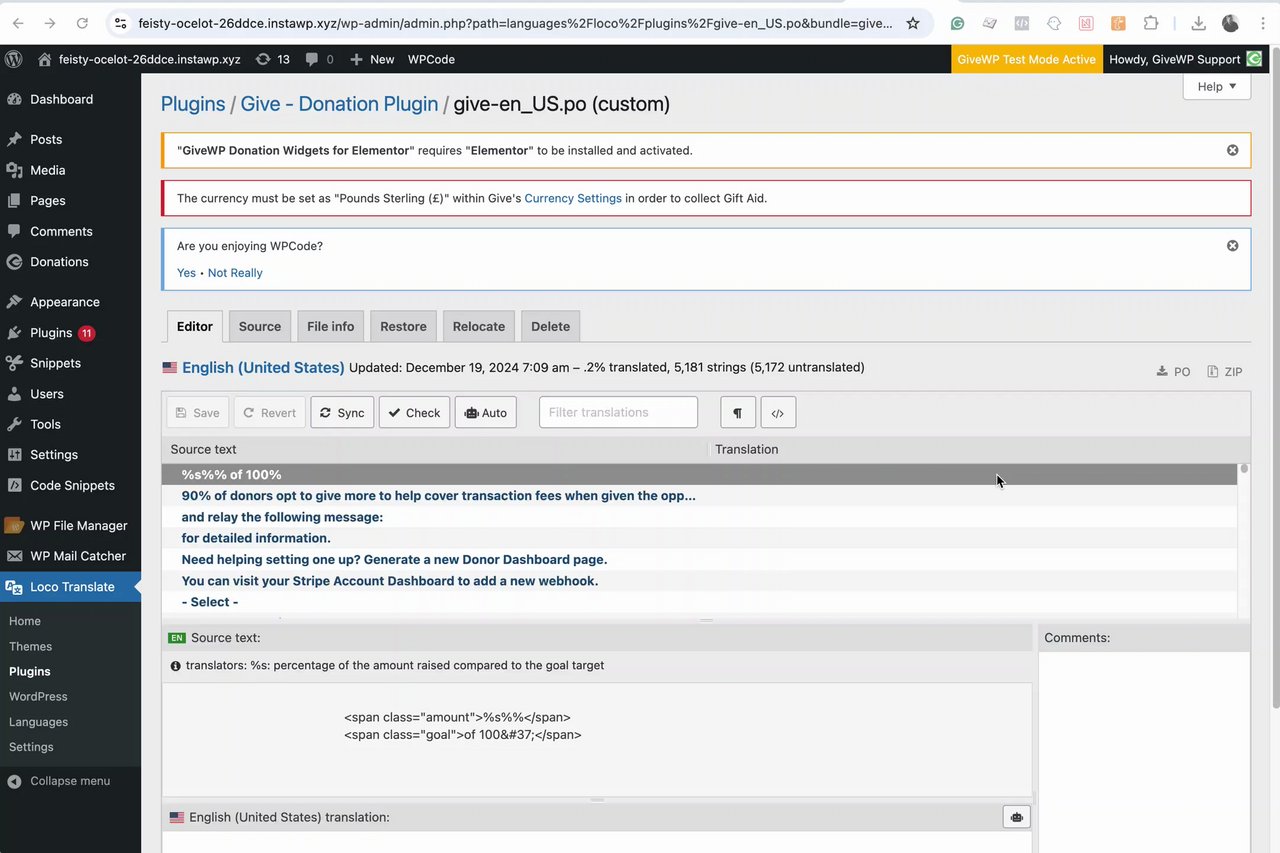Open the Loco Translate menu
The image size is (1280, 853).
[x=70, y=587]
